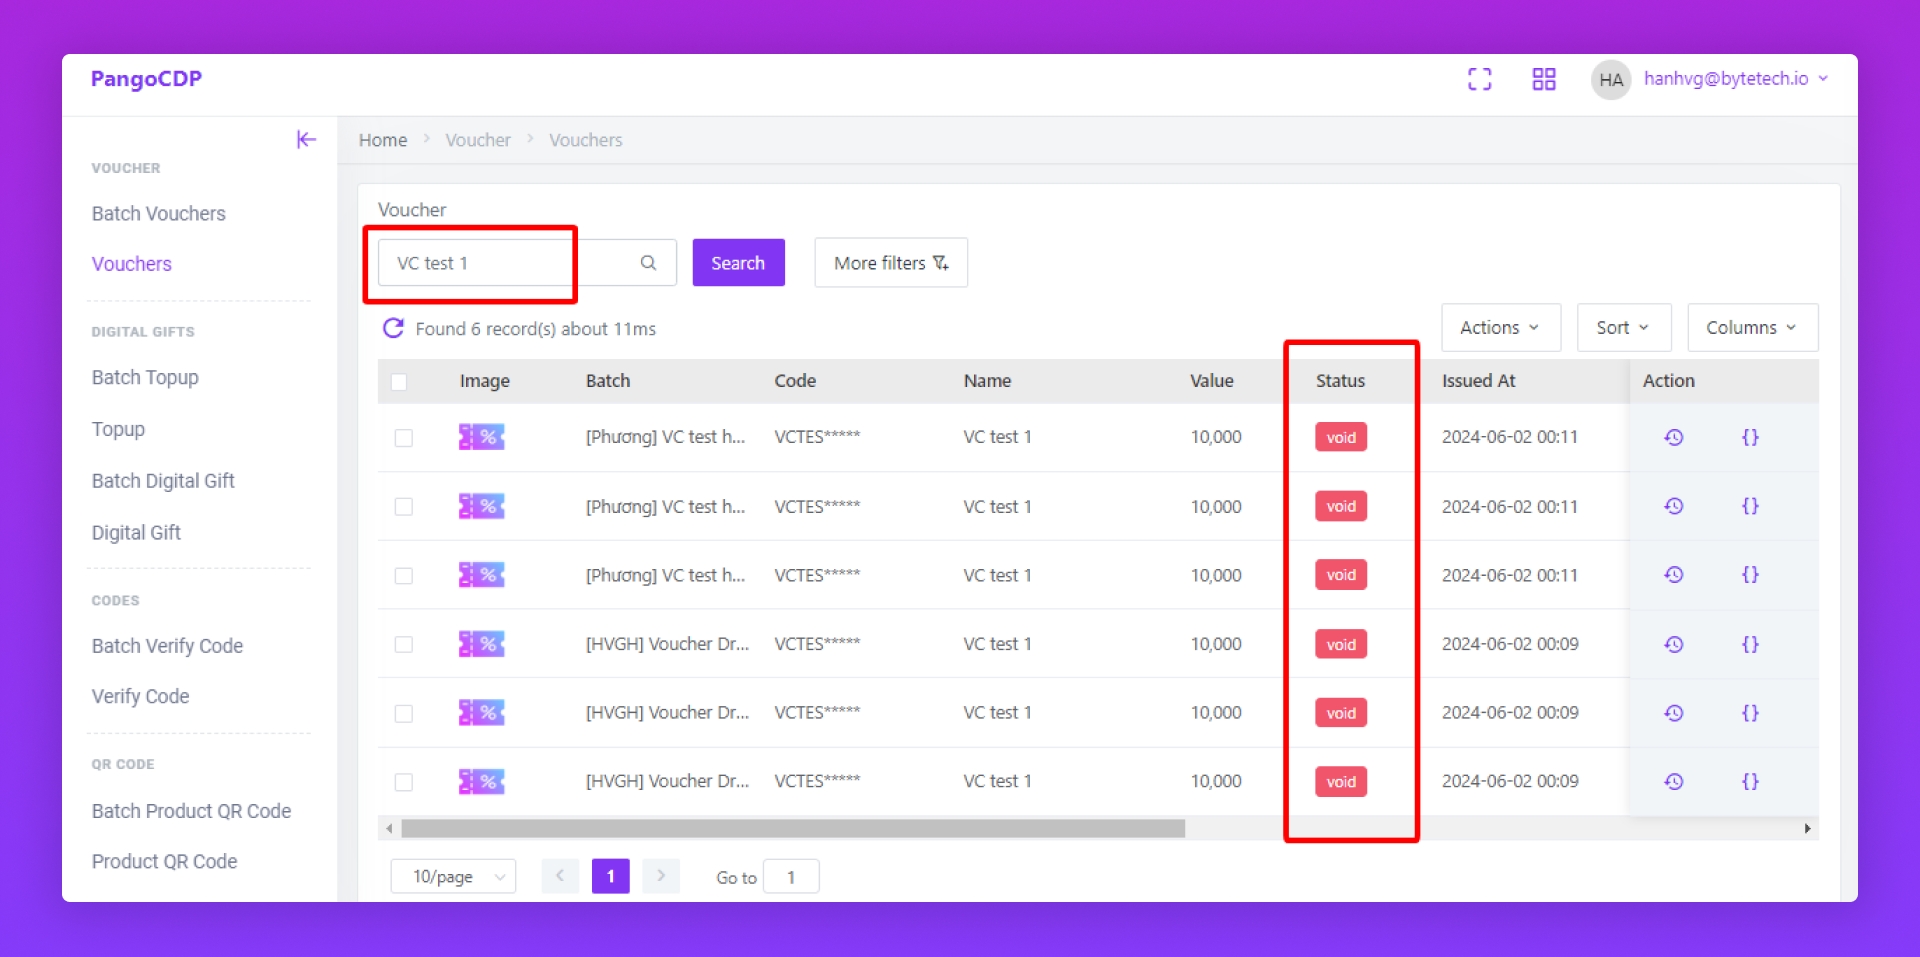Open Verify Code from sidebar menu

(x=140, y=697)
